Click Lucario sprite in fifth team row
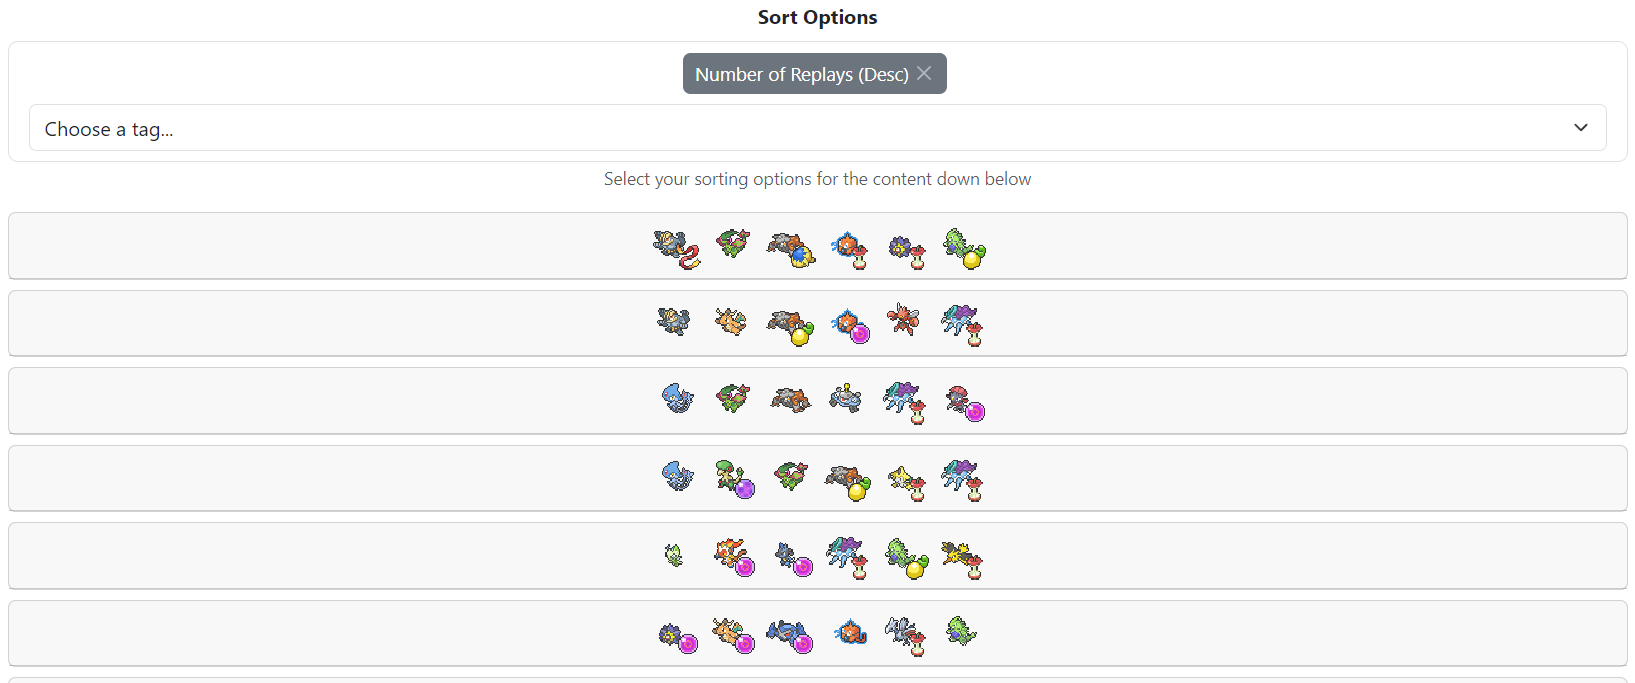The width and height of the screenshot is (1635, 683). tap(793, 559)
